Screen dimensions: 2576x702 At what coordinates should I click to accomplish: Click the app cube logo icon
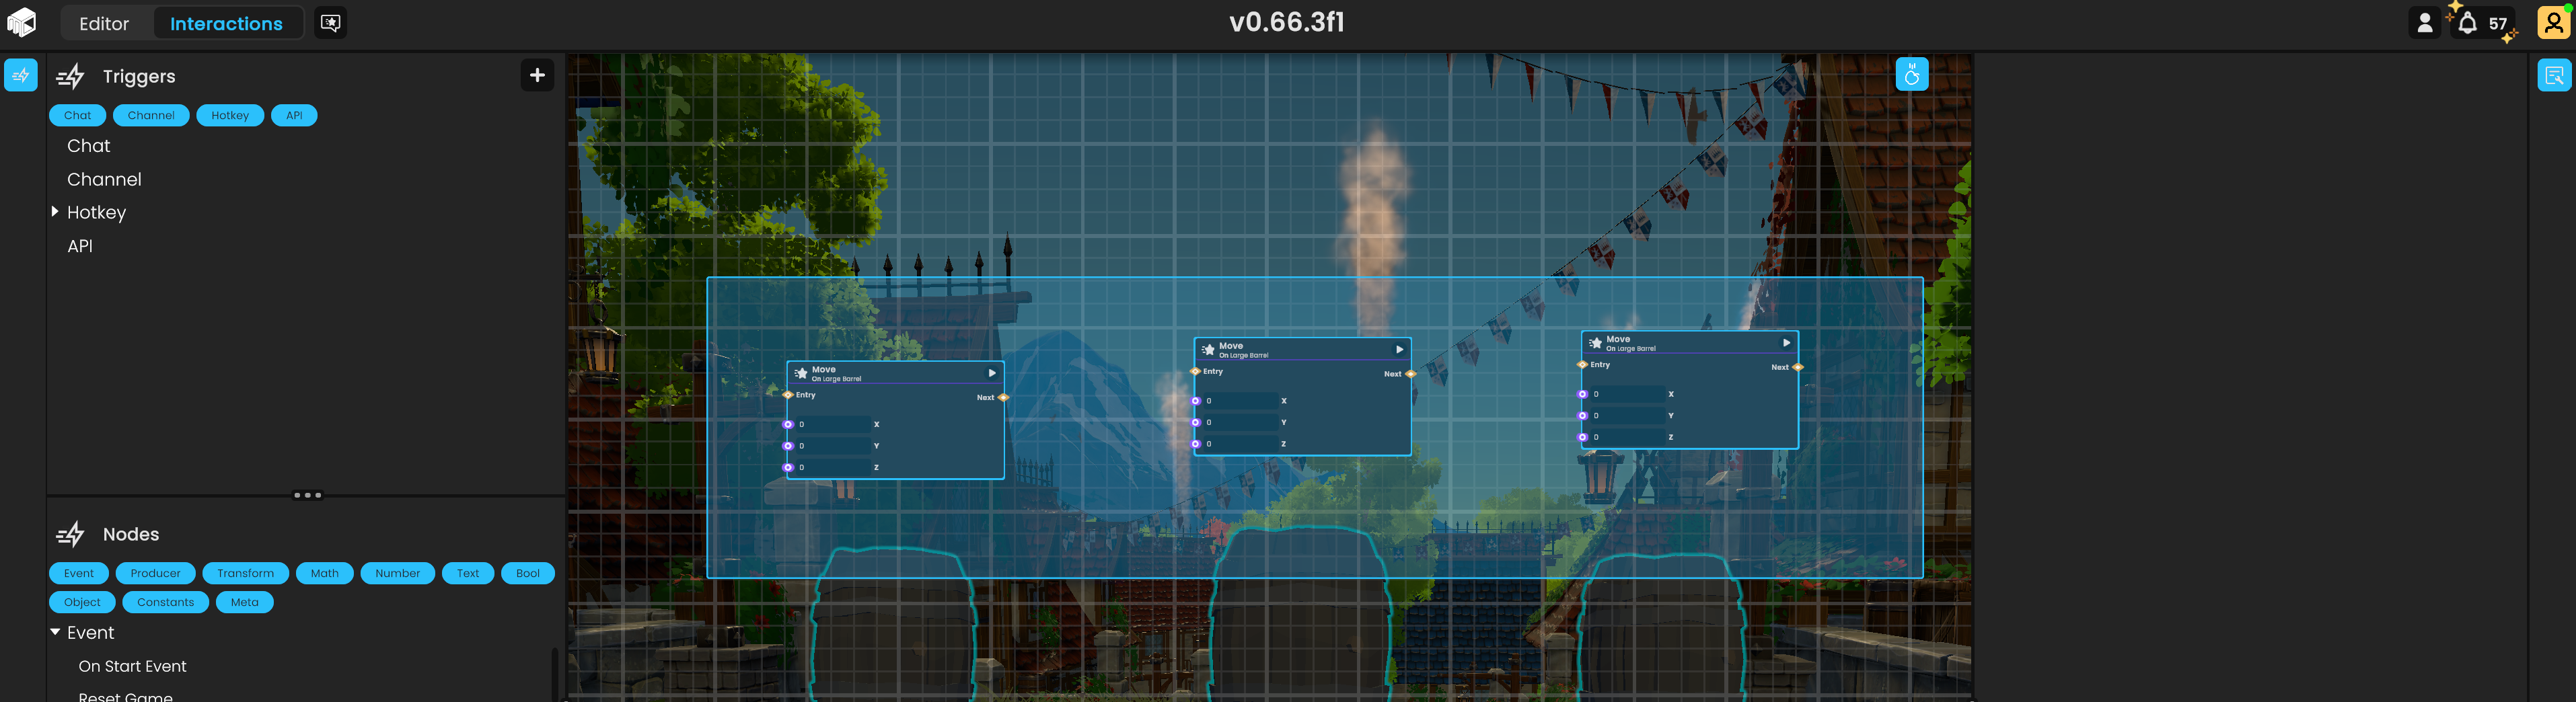(x=21, y=22)
